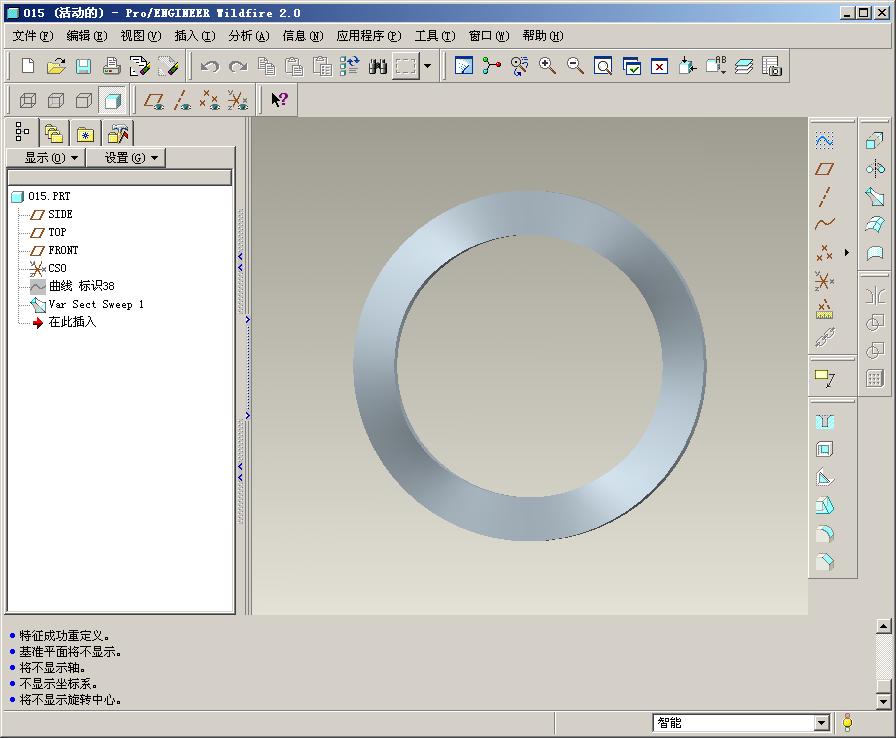Open the 分析(A) menu
Viewport: 896px width, 738px height.
click(x=249, y=36)
